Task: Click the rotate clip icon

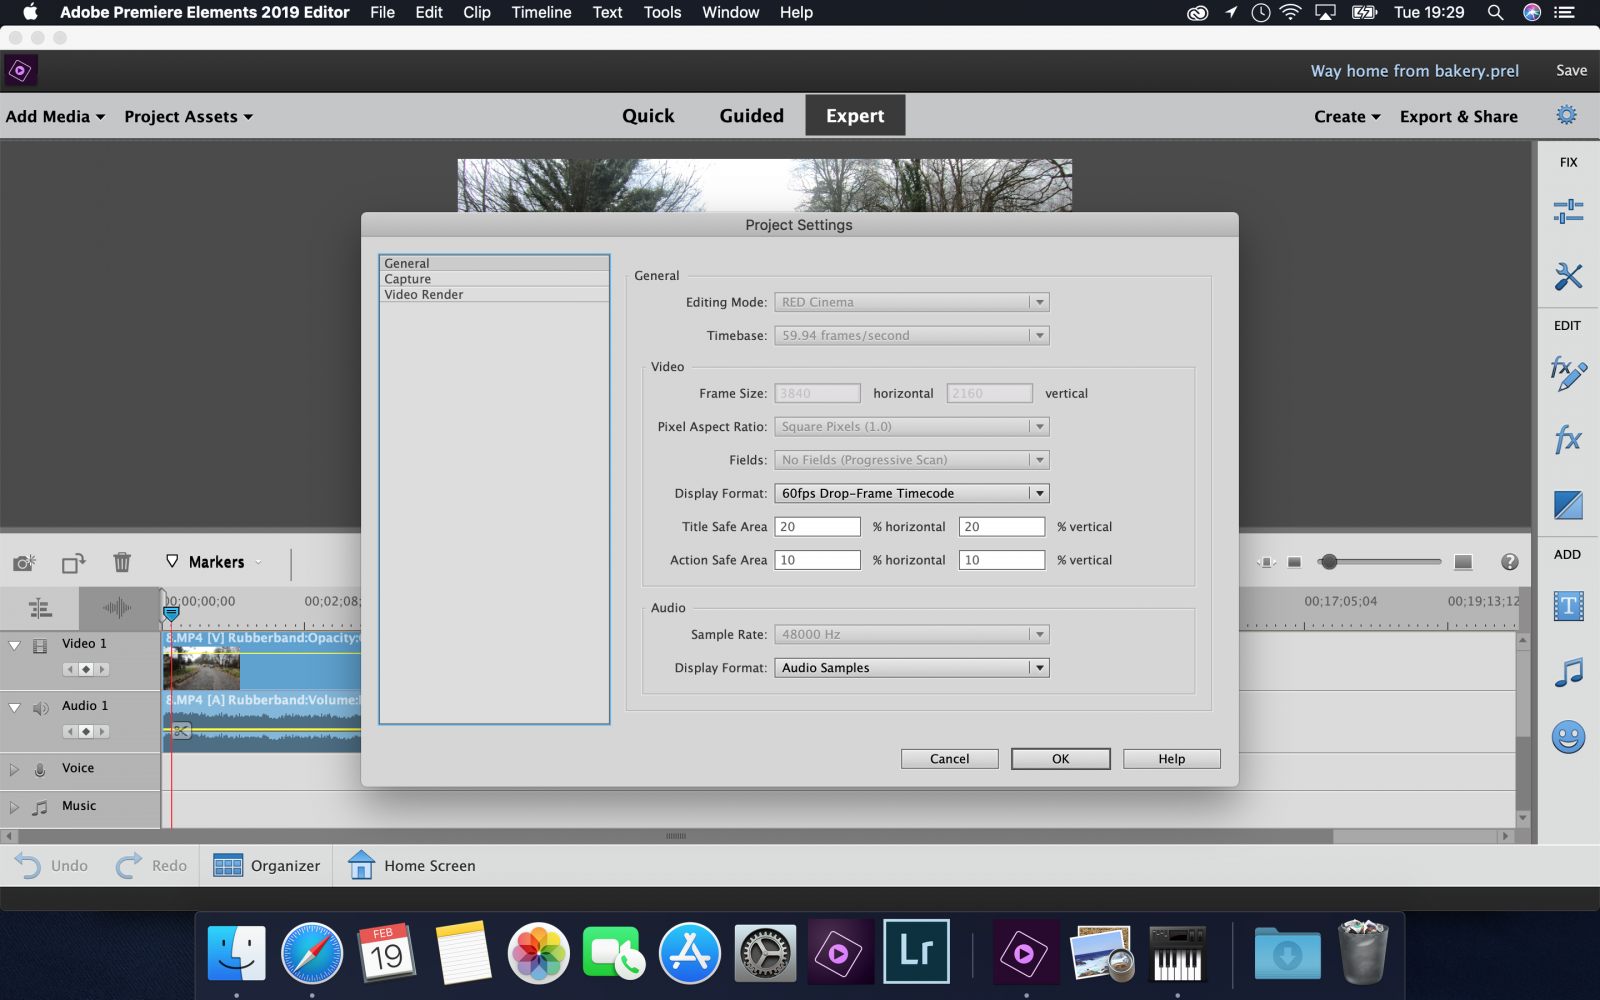Action: pos(73,563)
